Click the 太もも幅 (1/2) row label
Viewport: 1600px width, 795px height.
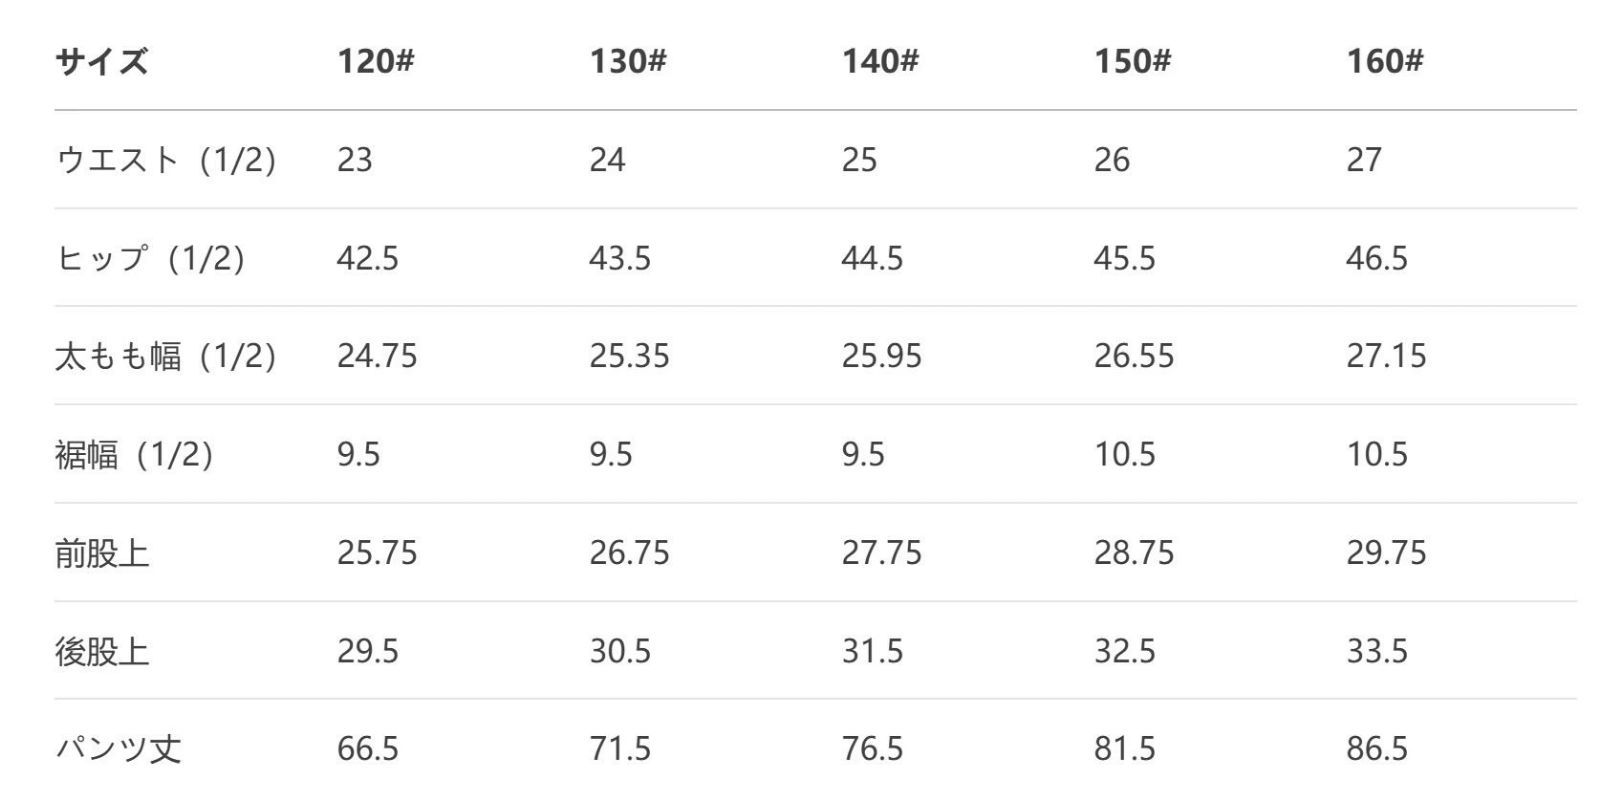click(x=166, y=356)
